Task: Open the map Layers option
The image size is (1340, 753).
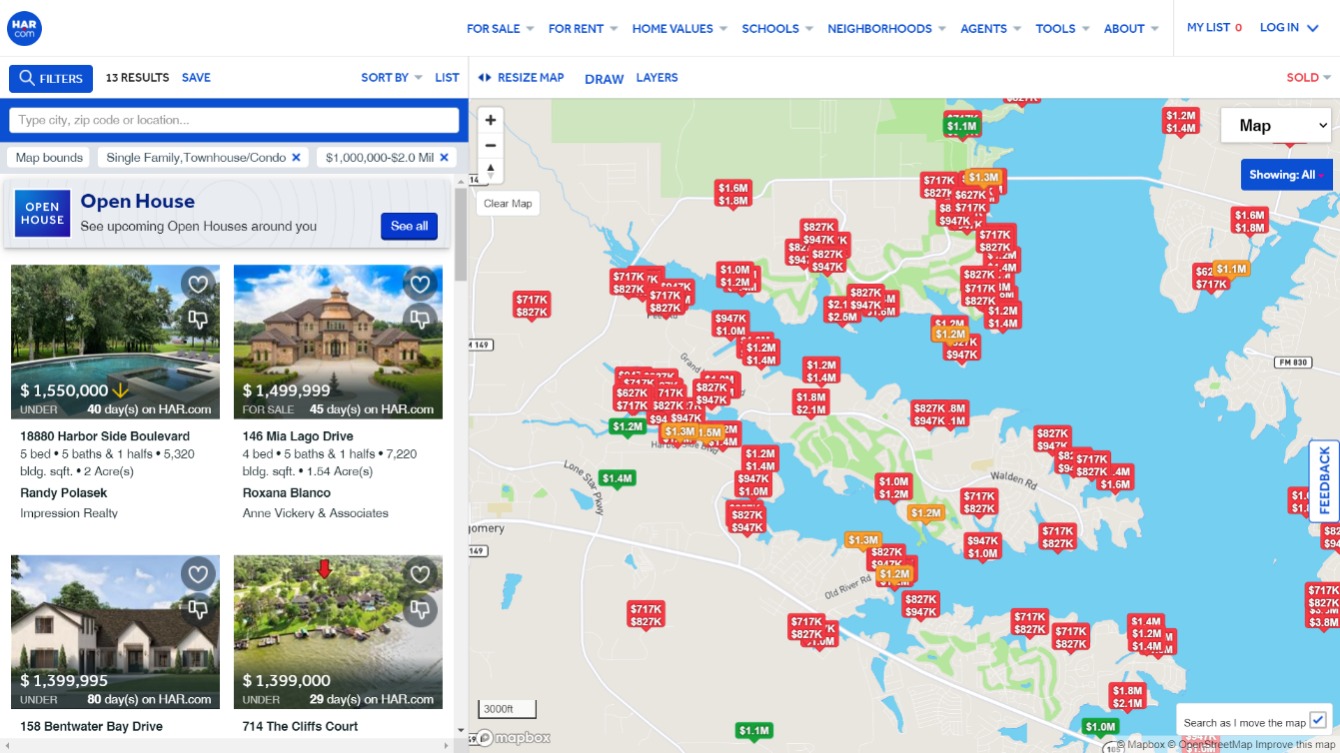Action: (x=657, y=78)
